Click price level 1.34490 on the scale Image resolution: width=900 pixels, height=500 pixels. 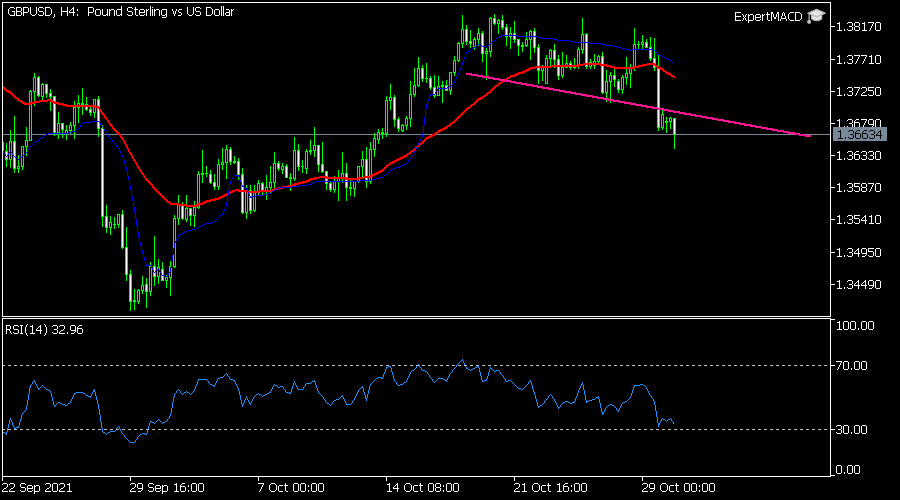(x=859, y=285)
